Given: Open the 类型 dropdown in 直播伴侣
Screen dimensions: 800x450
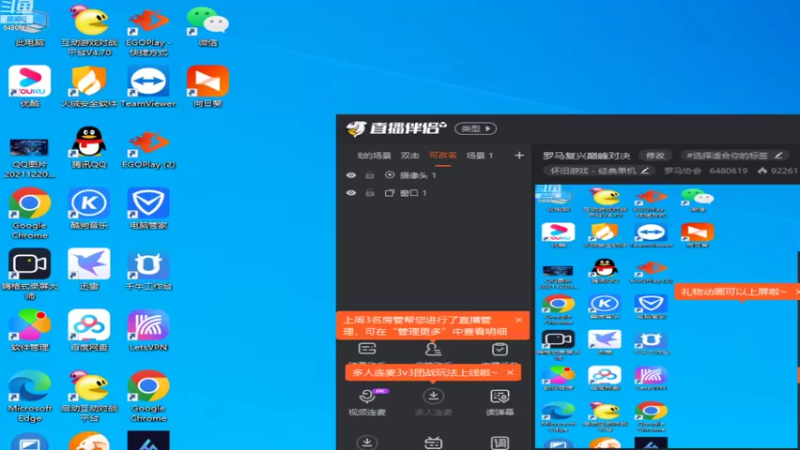Looking at the screenshot, I should coord(476,129).
